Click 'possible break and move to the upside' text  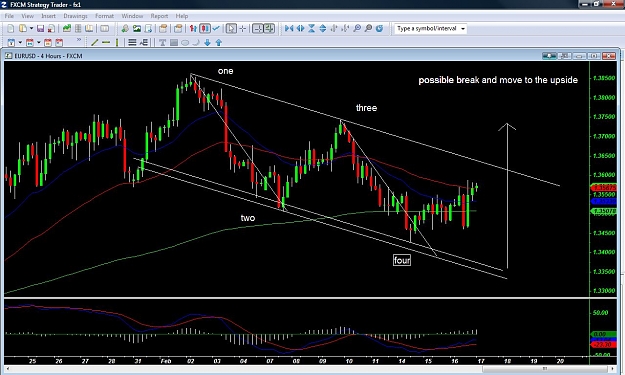(x=498, y=80)
